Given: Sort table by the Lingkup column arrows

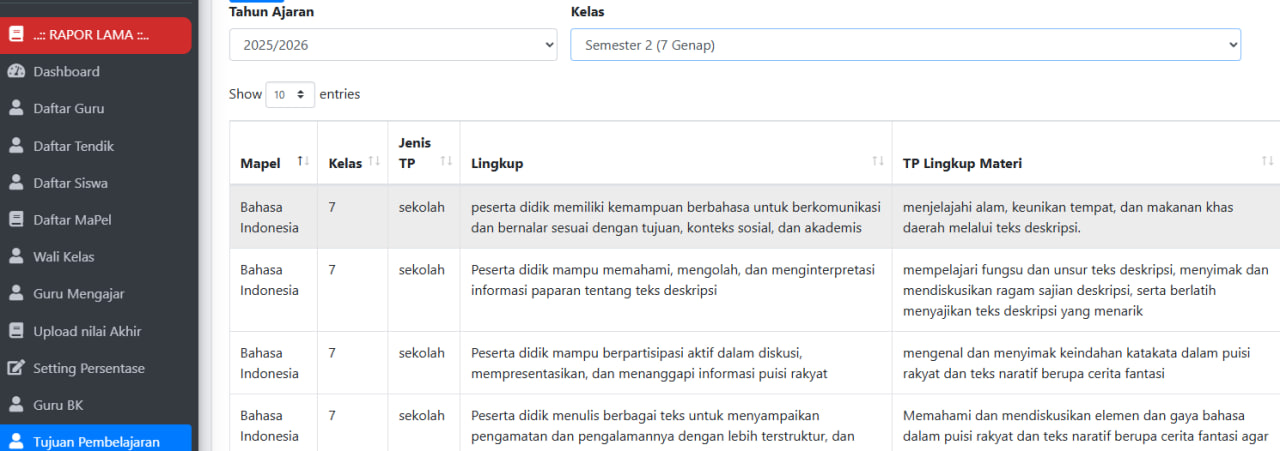Looking at the screenshot, I should 877,162.
